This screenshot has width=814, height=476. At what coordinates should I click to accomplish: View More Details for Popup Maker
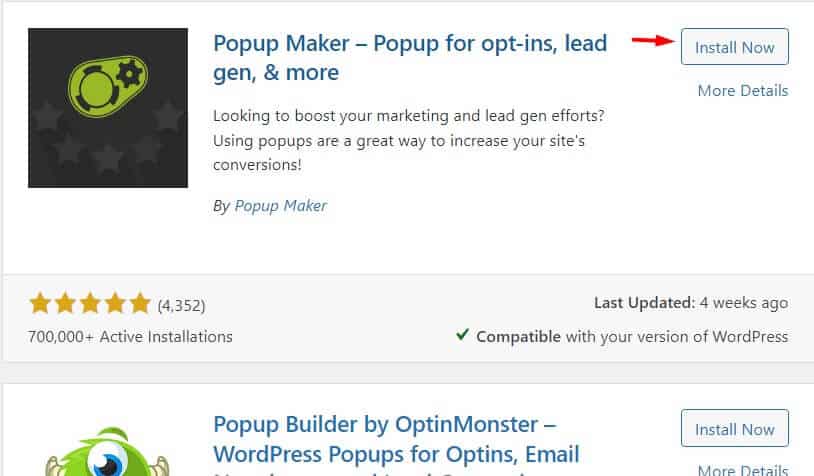pos(743,91)
